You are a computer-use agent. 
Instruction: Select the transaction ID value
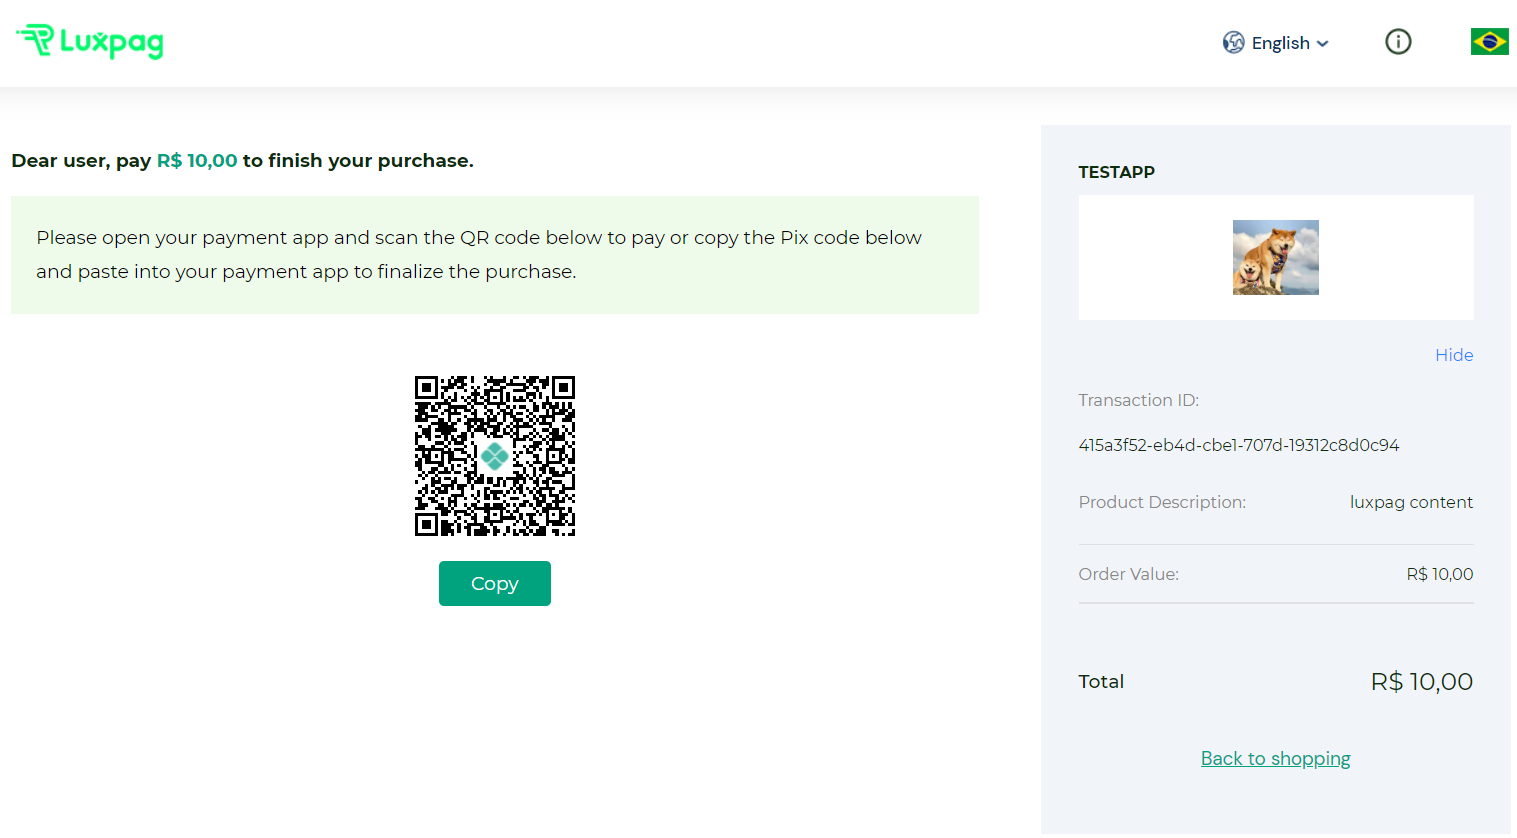point(1238,445)
